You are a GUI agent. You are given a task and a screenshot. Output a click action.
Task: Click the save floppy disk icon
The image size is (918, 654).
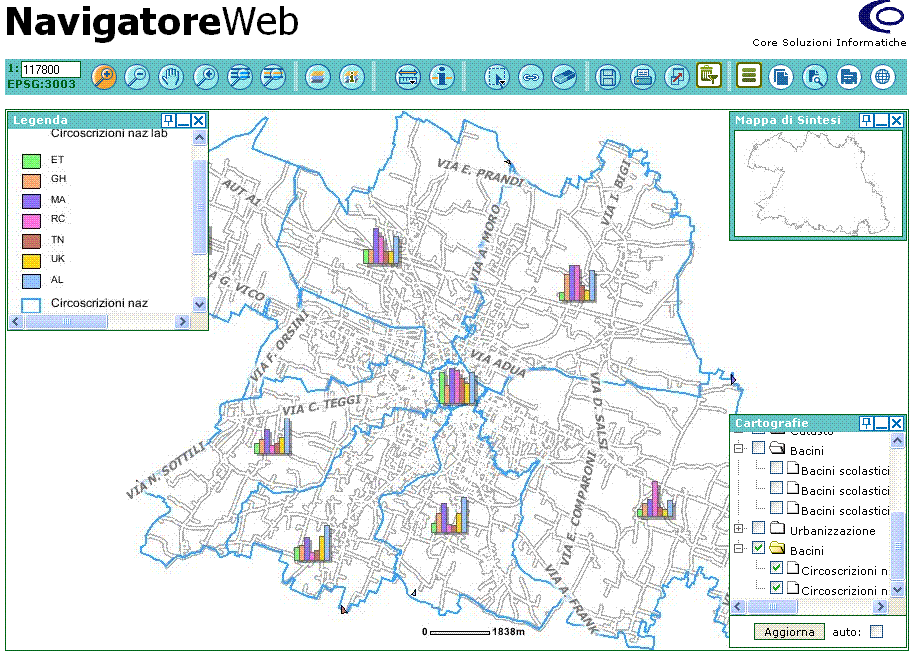click(x=607, y=76)
